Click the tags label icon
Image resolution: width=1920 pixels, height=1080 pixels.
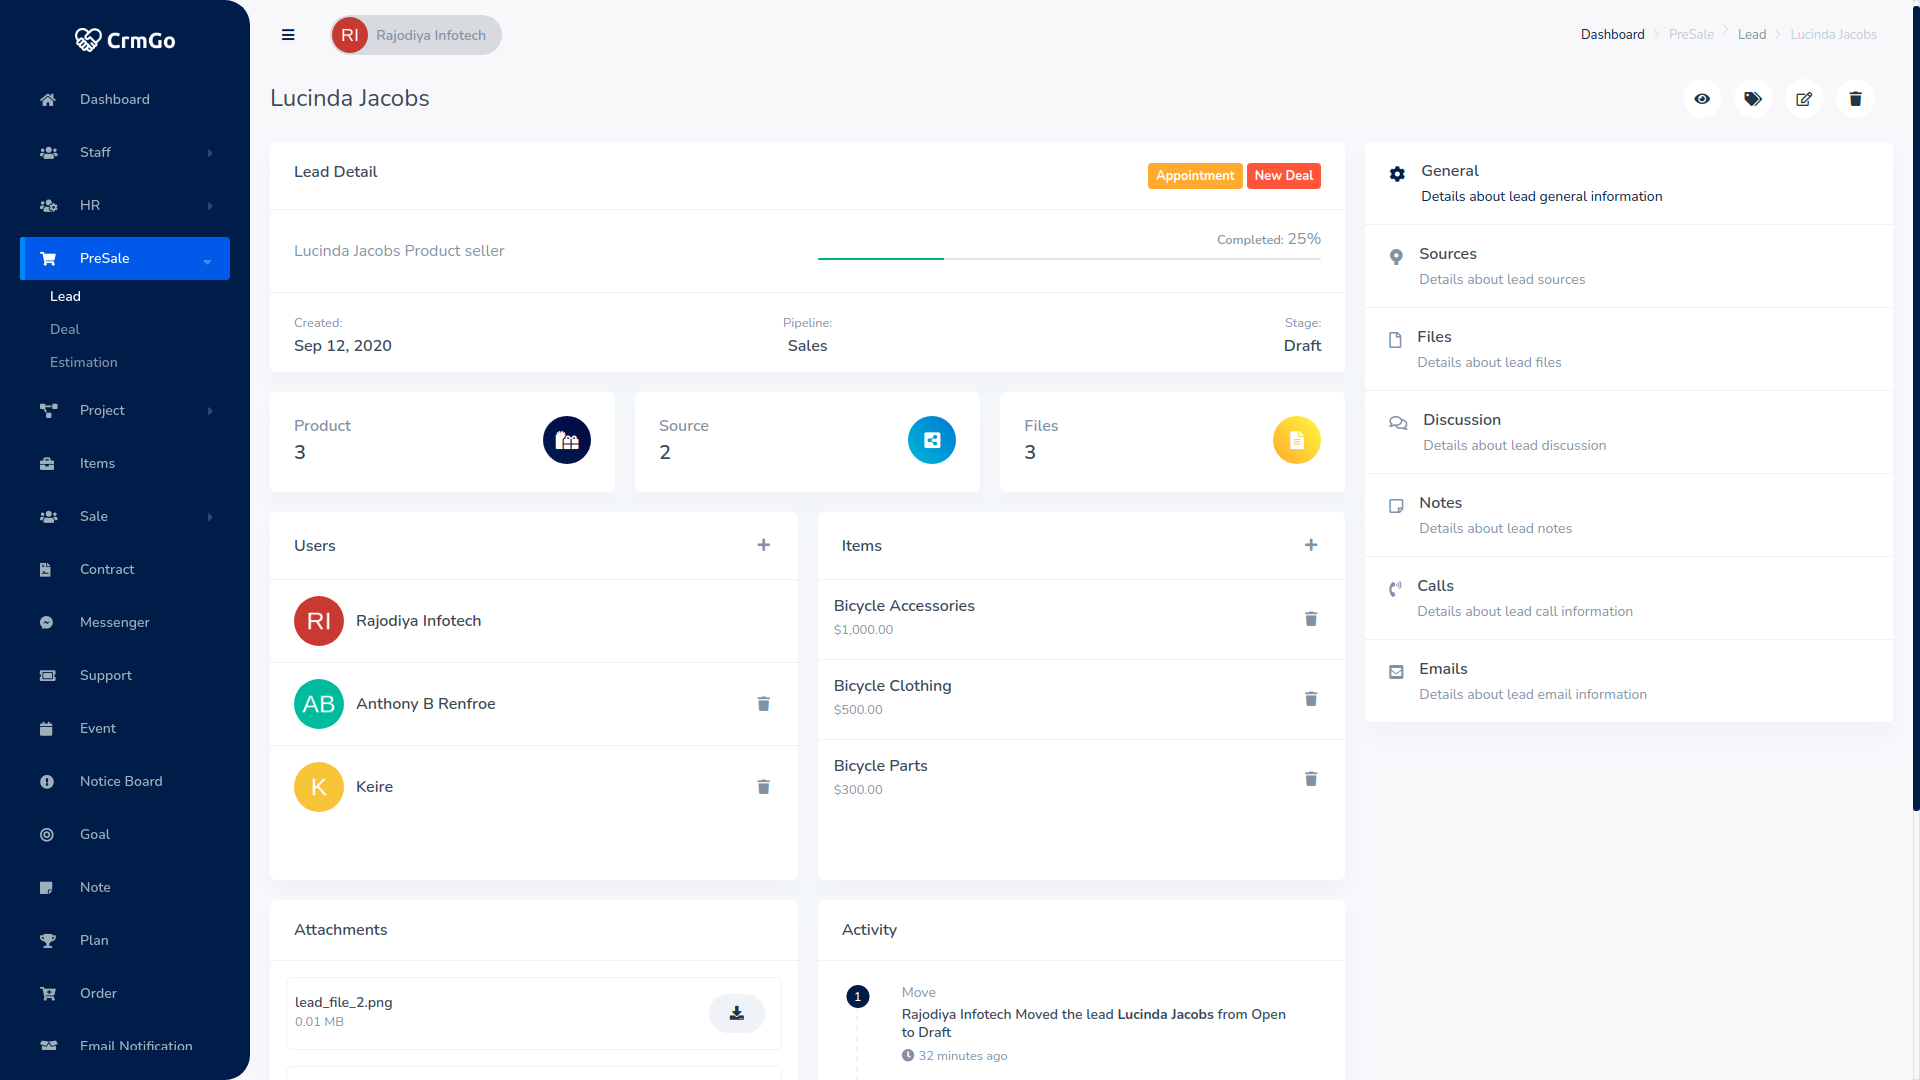[x=1753, y=99]
